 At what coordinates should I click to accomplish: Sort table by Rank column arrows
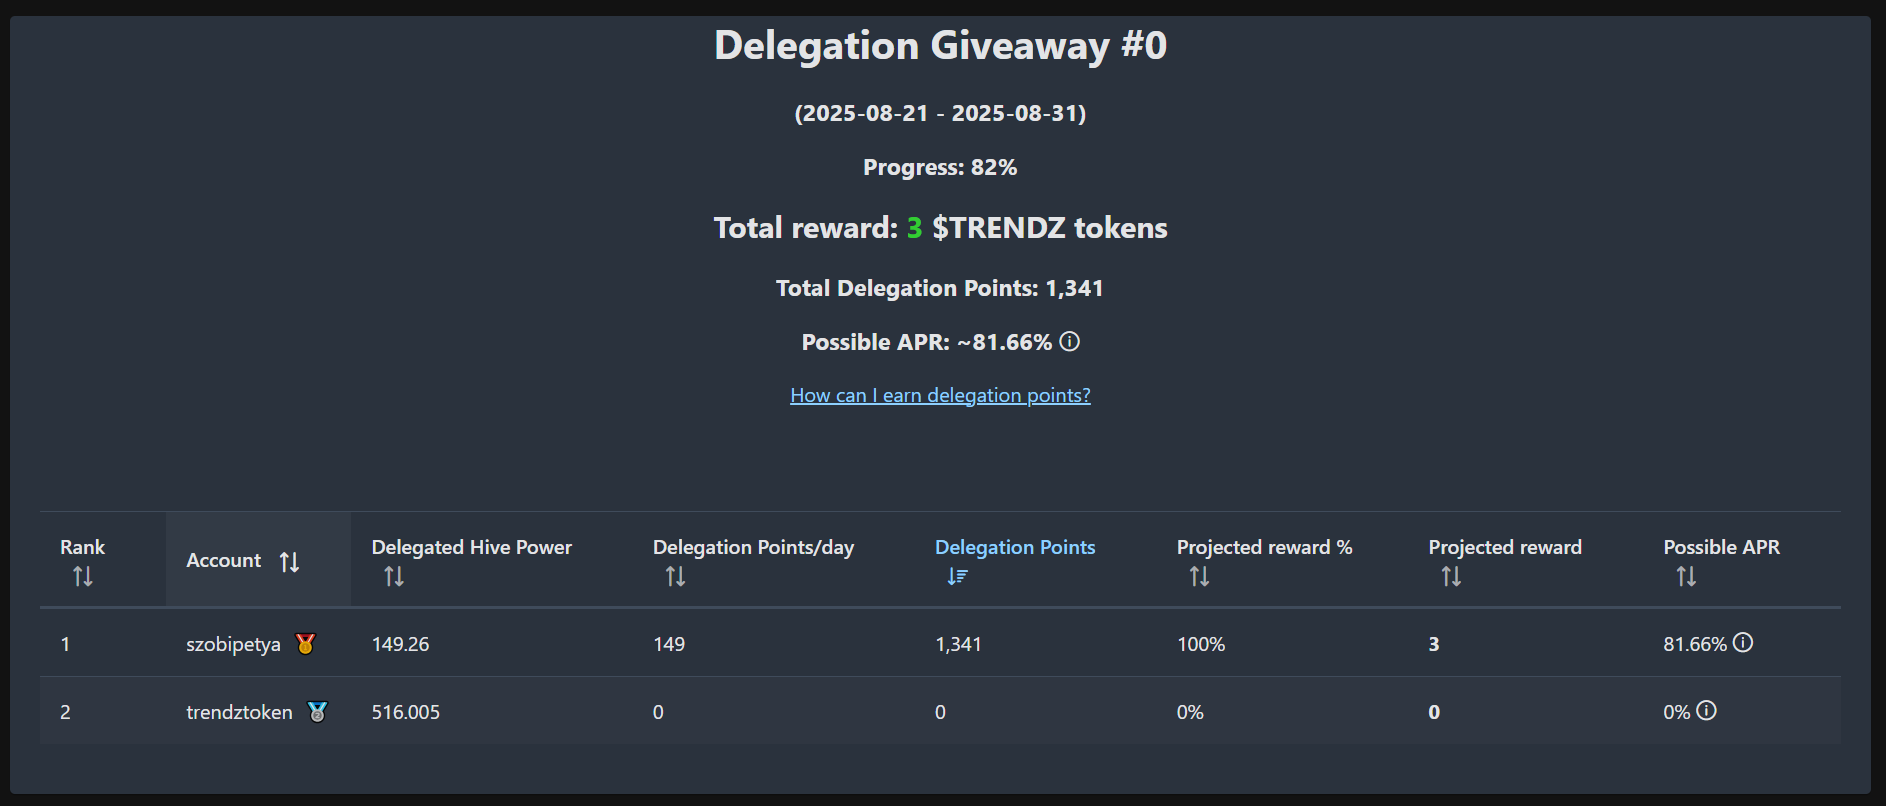(x=83, y=577)
